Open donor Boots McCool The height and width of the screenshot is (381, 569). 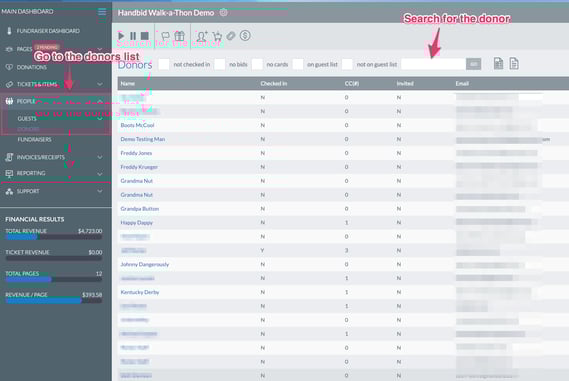click(x=137, y=125)
